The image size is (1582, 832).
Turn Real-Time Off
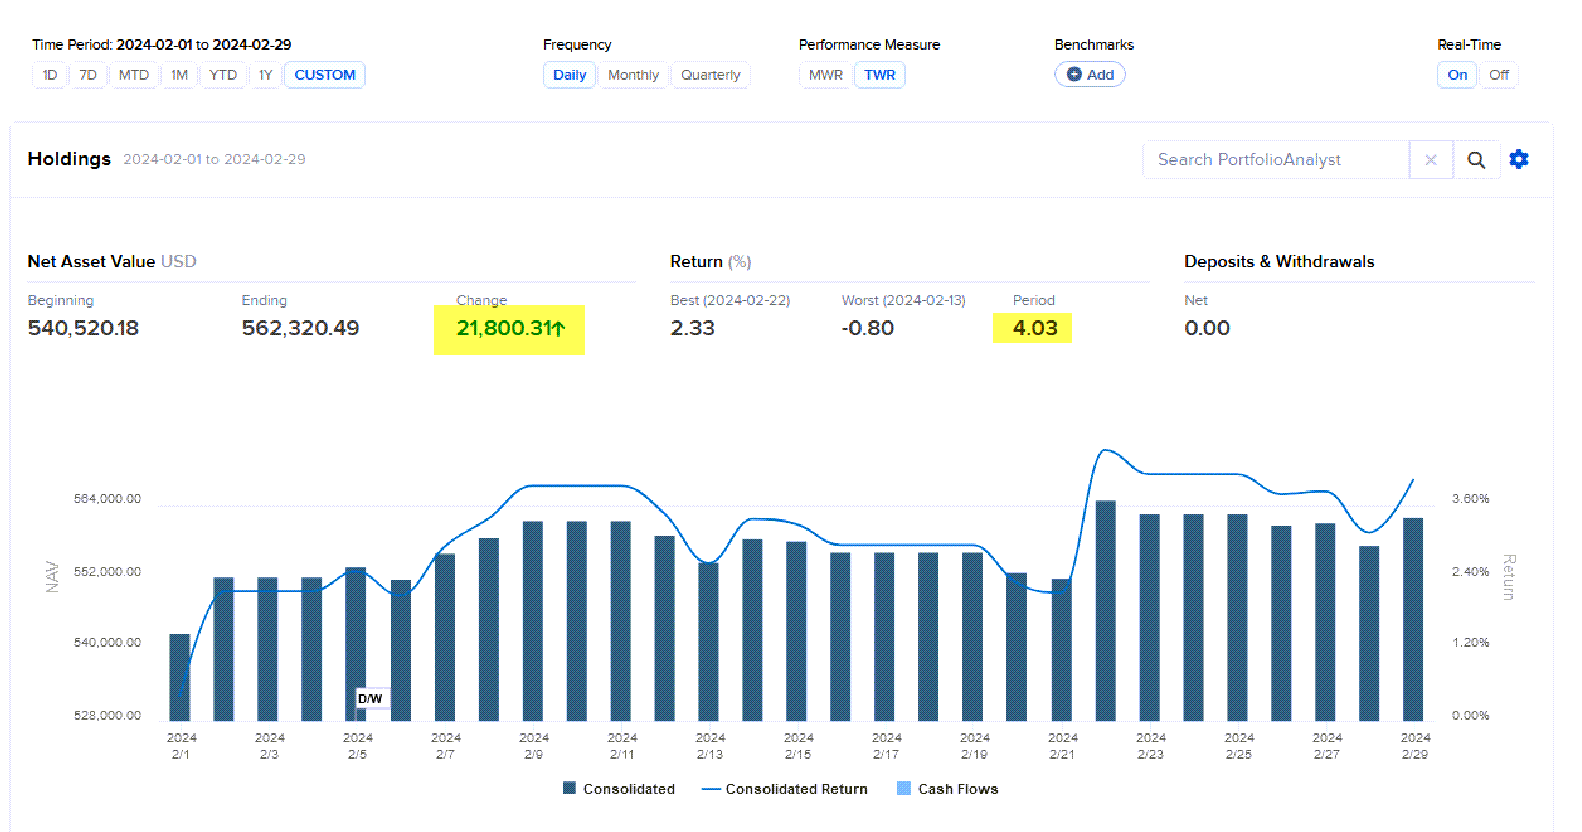pyautogui.click(x=1499, y=75)
